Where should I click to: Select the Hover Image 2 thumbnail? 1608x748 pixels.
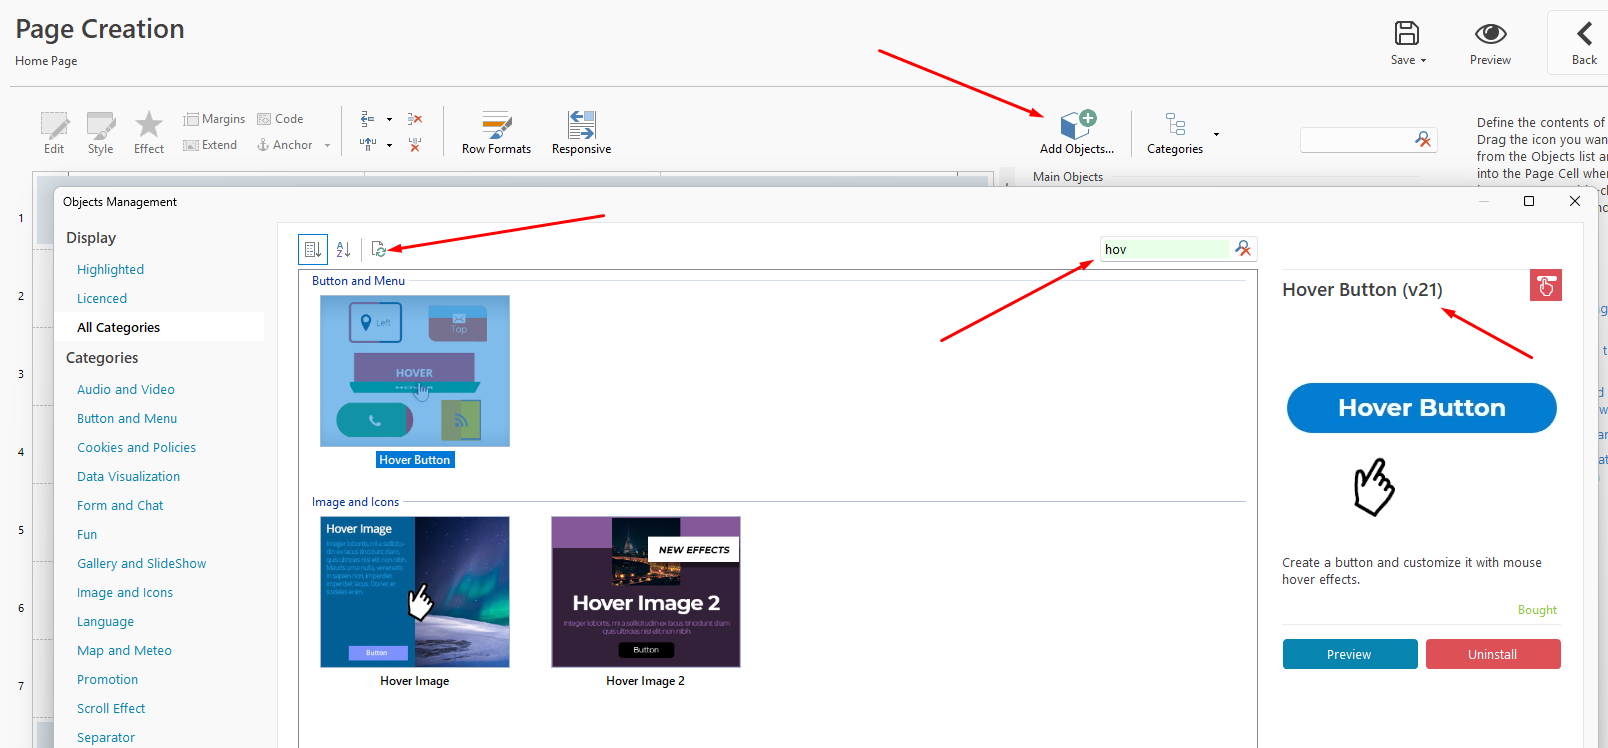[645, 592]
